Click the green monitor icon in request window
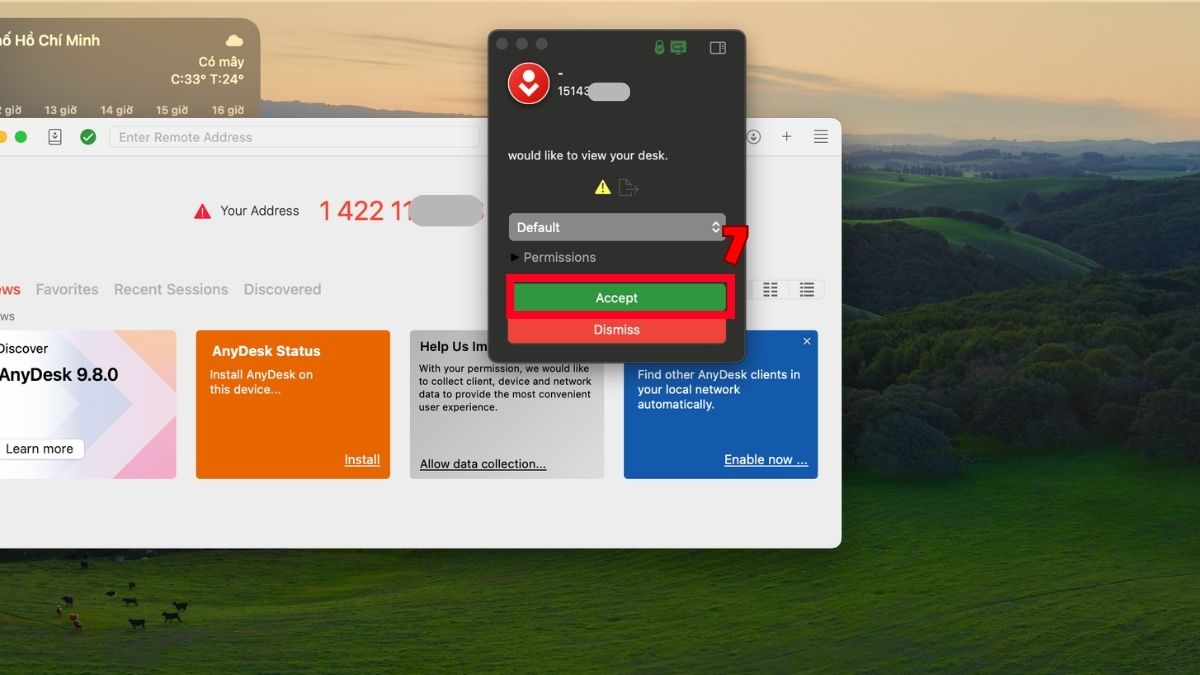The height and width of the screenshot is (675, 1200). point(678,47)
